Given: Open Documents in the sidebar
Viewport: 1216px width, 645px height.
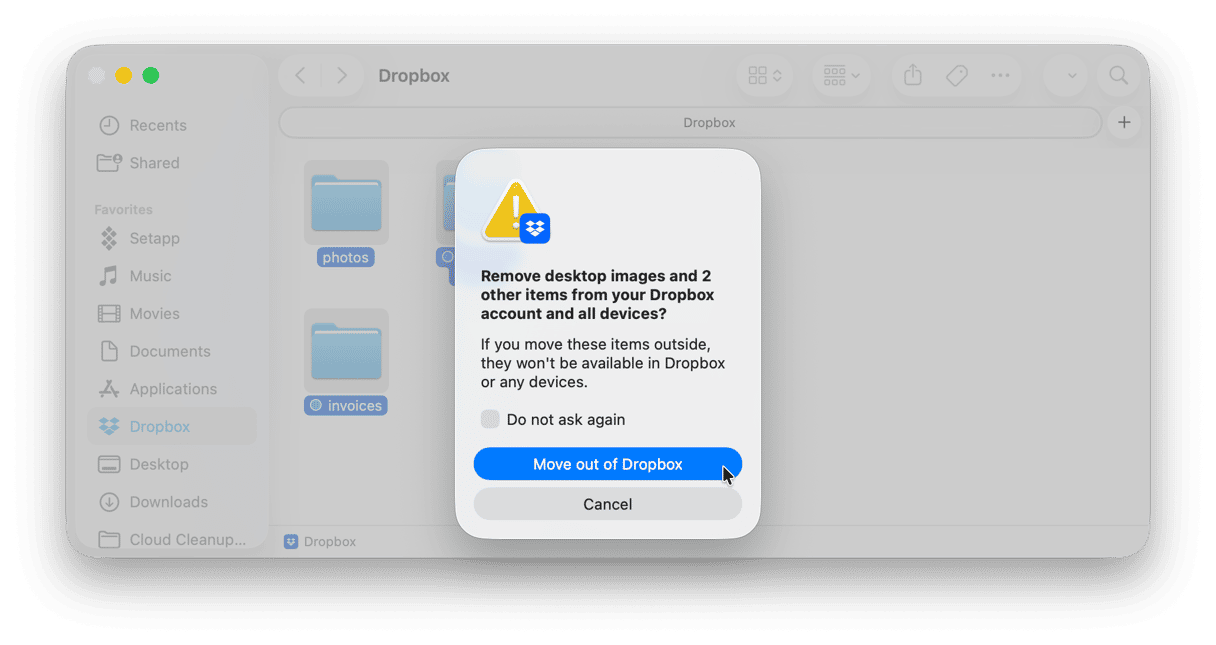Looking at the screenshot, I should (x=172, y=351).
